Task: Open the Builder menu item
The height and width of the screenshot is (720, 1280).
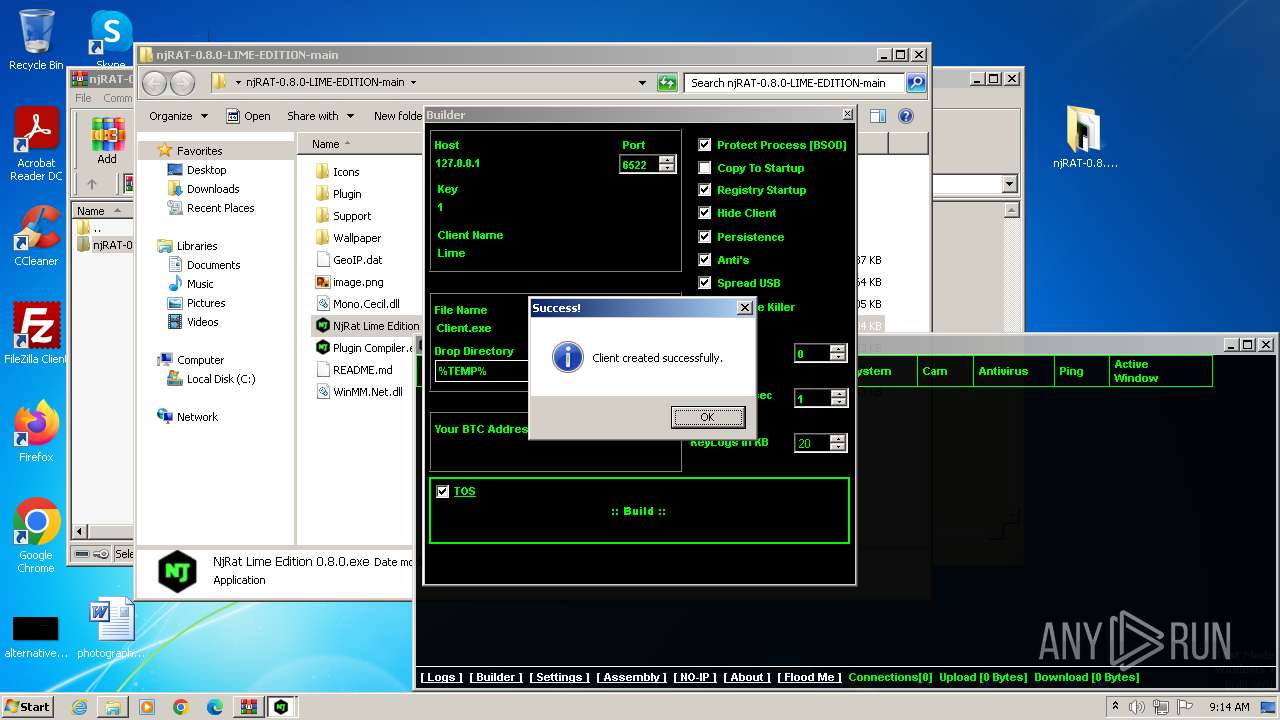Action: click(x=496, y=677)
